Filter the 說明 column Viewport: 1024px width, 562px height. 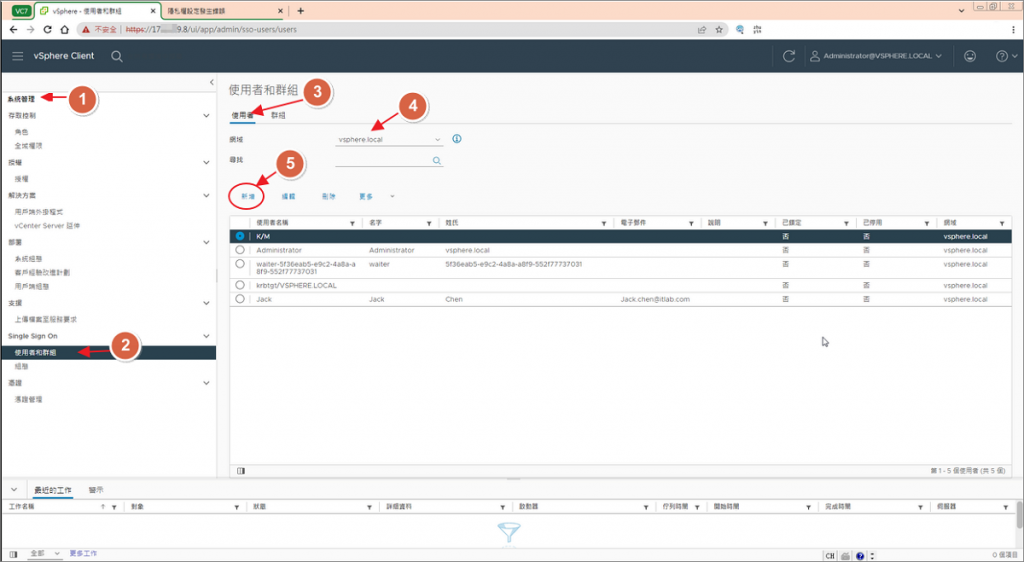pyautogui.click(x=765, y=223)
